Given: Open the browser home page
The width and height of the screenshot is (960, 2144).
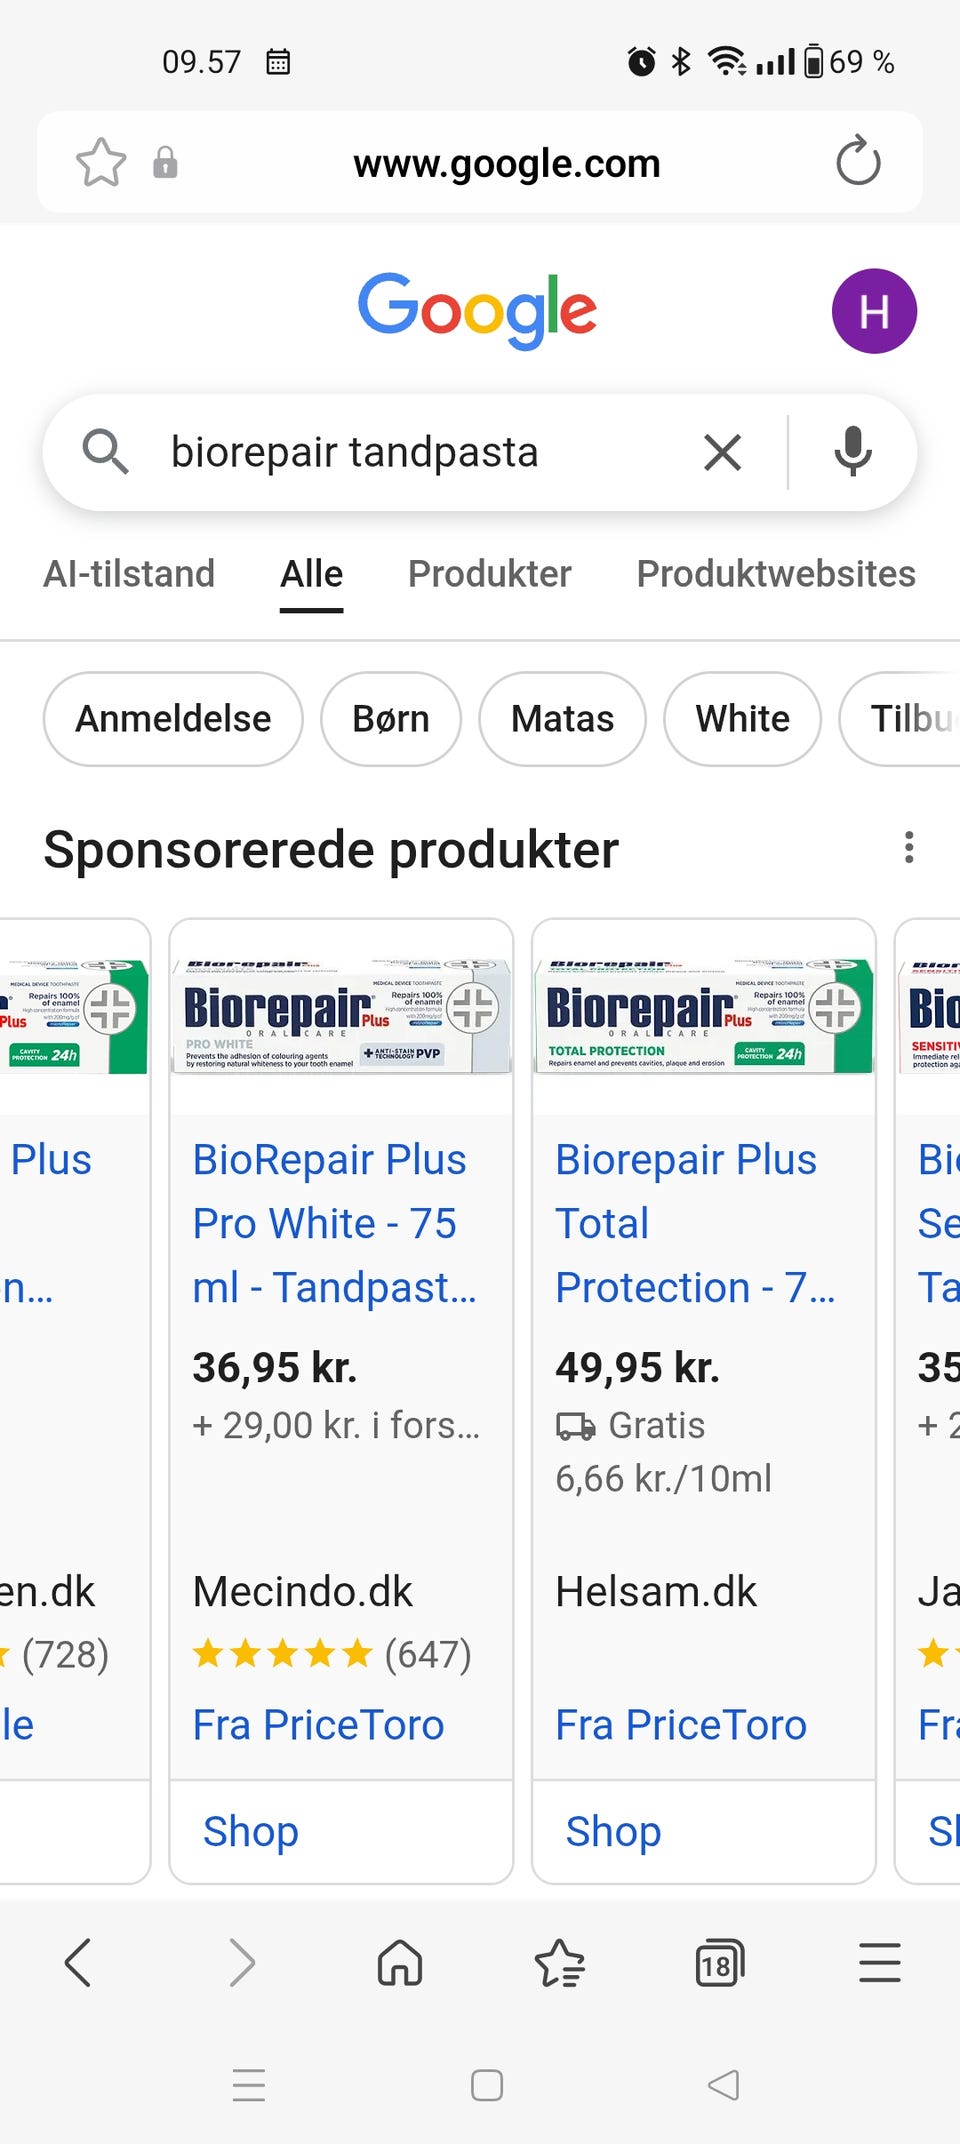Looking at the screenshot, I should coord(400,1962).
